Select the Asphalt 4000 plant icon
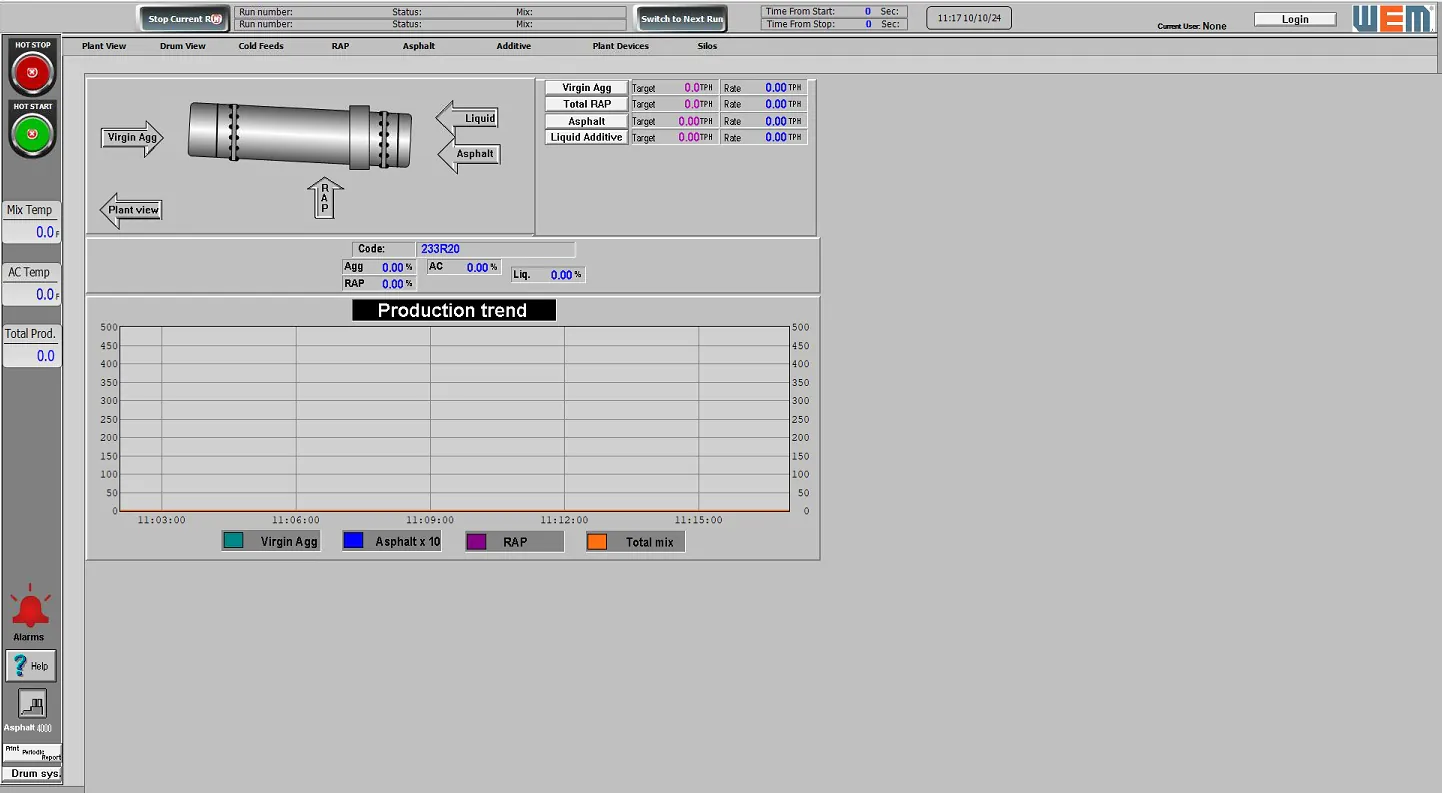Viewport: 1442px width, 793px height. click(30, 705)
